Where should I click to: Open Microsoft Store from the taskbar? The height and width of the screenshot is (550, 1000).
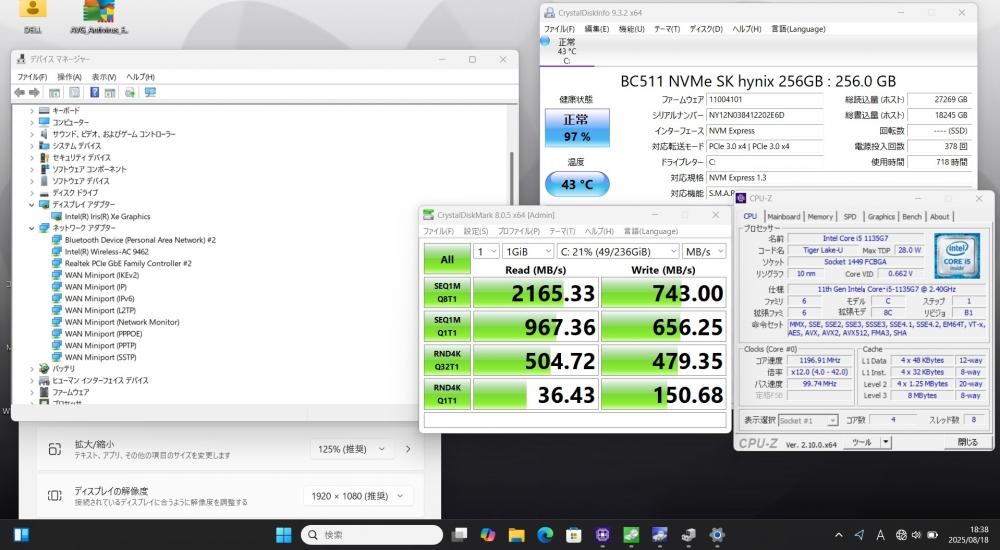coord(574,535)
